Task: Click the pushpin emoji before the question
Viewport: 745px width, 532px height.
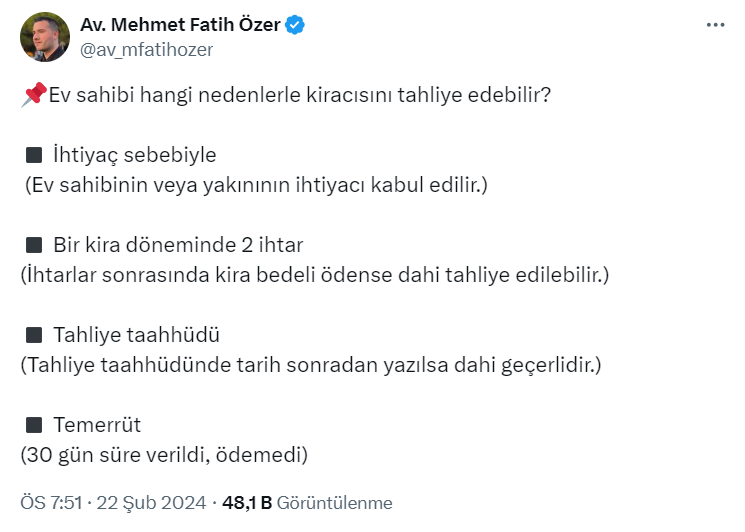Action: (34, 96)
